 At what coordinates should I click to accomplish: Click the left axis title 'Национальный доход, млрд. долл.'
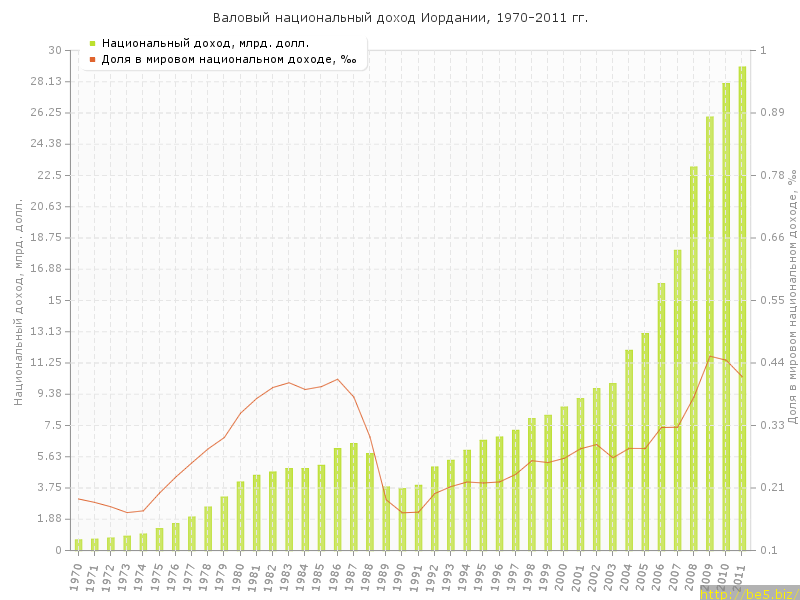[18, 300]
